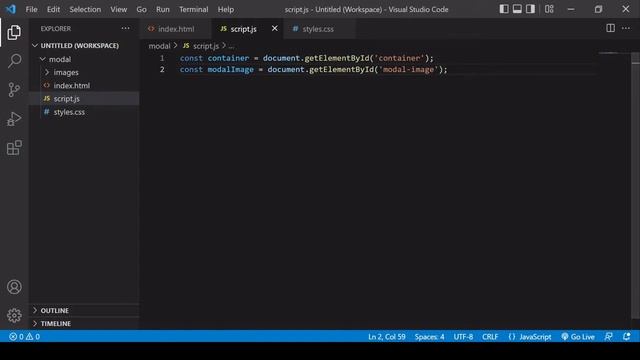
Task: Open the Manage gear icon
Action: point(14,316)
